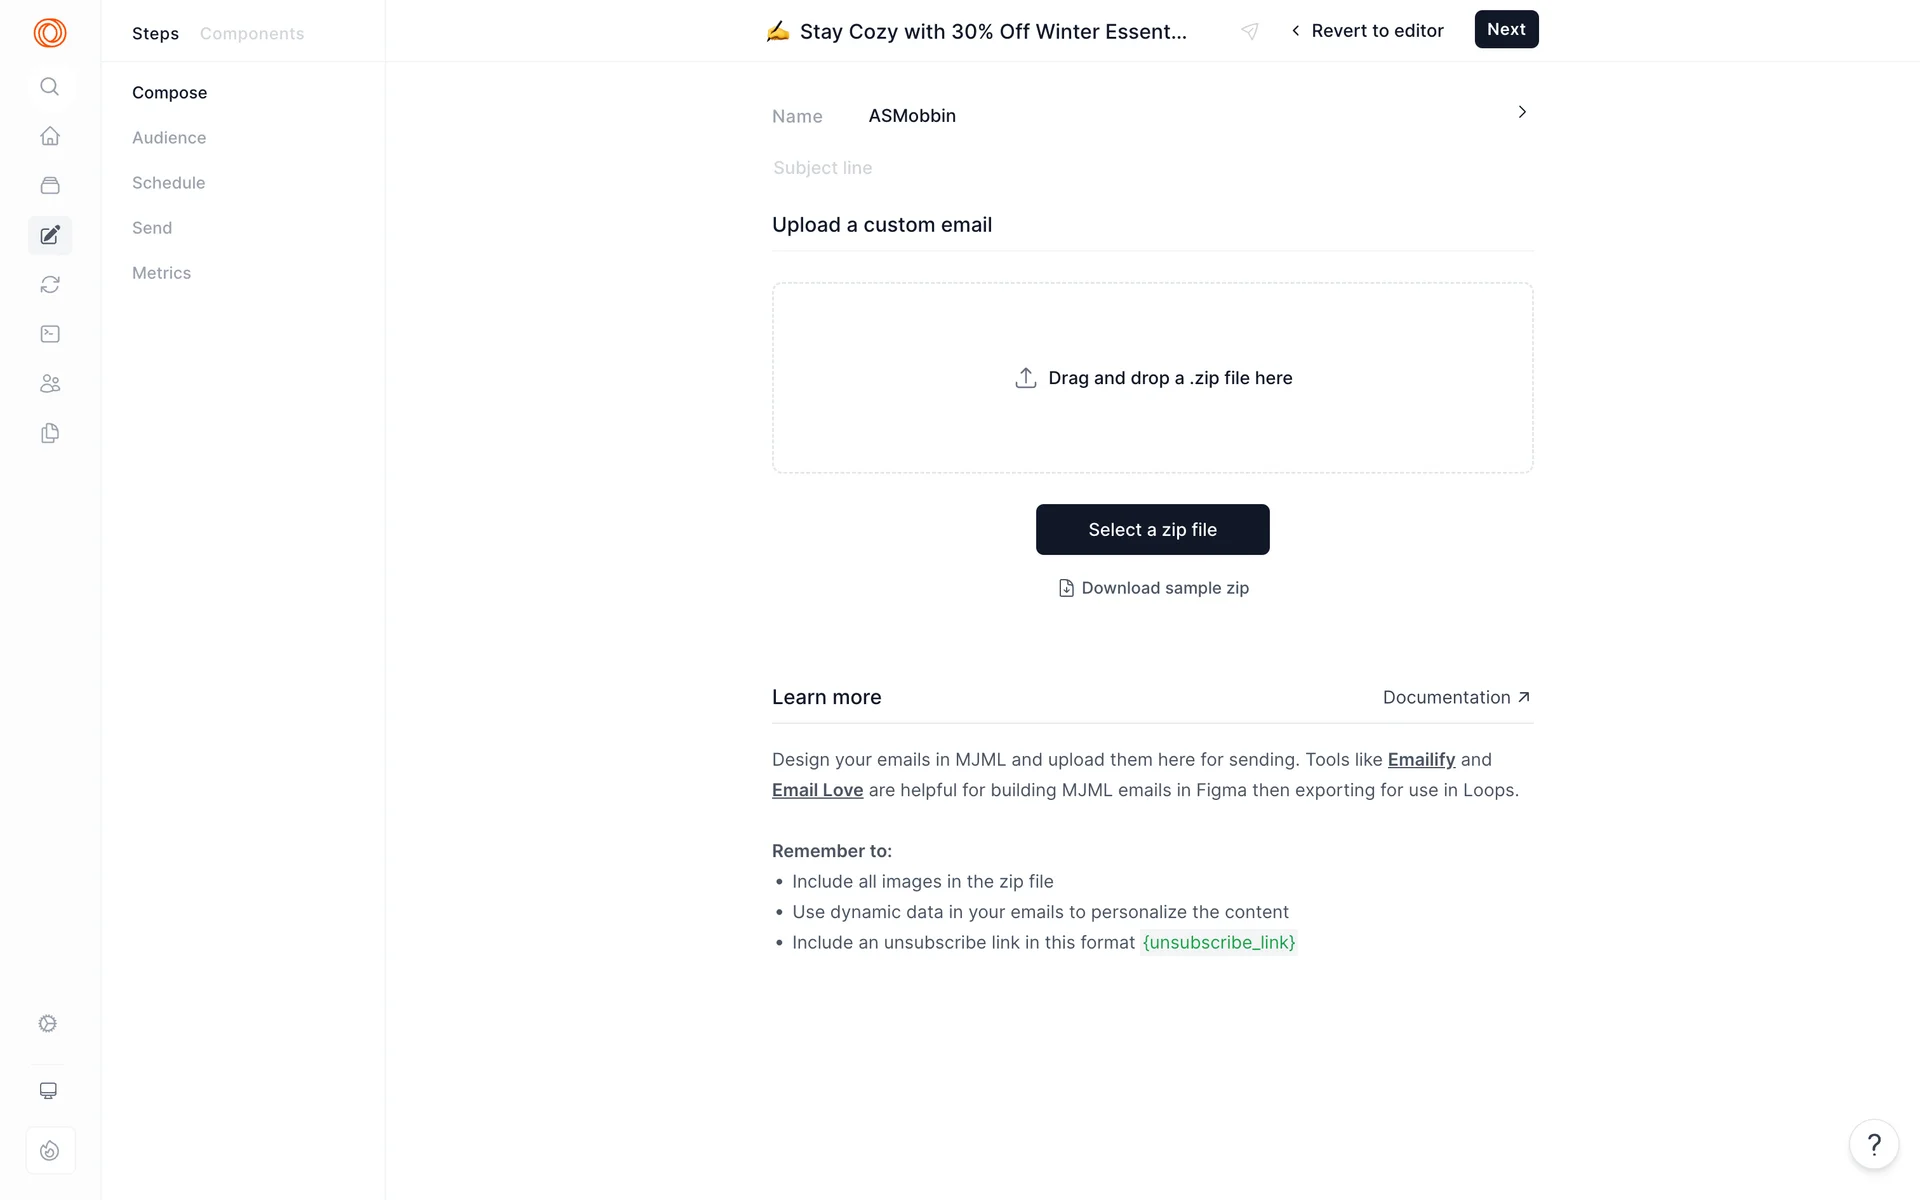Click Revert to editor

(1367, 31)
